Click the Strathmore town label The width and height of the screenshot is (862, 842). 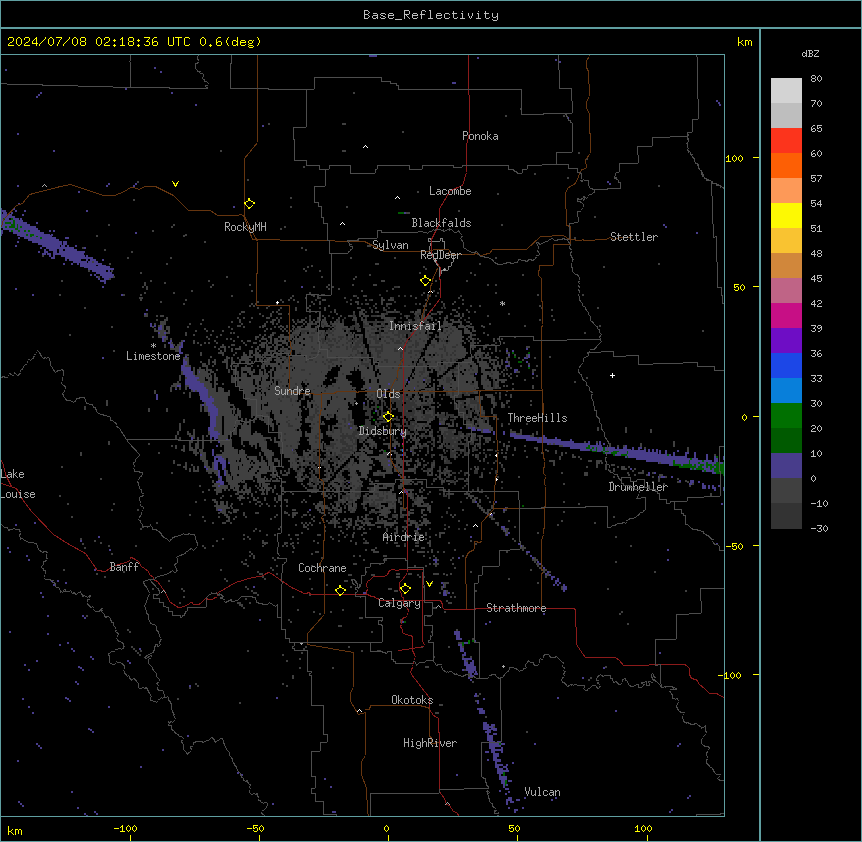click(516, 608)
